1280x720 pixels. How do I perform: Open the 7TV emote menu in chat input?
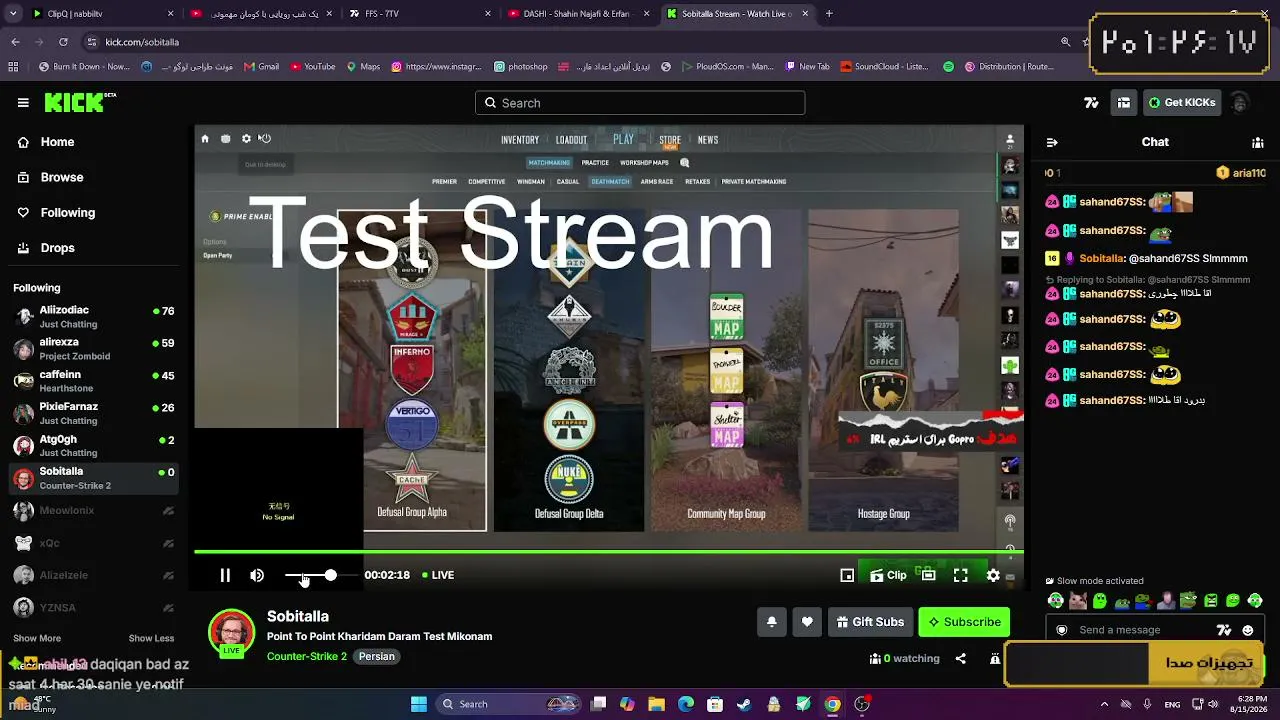pyautogui.click(x=1224, y=630)
